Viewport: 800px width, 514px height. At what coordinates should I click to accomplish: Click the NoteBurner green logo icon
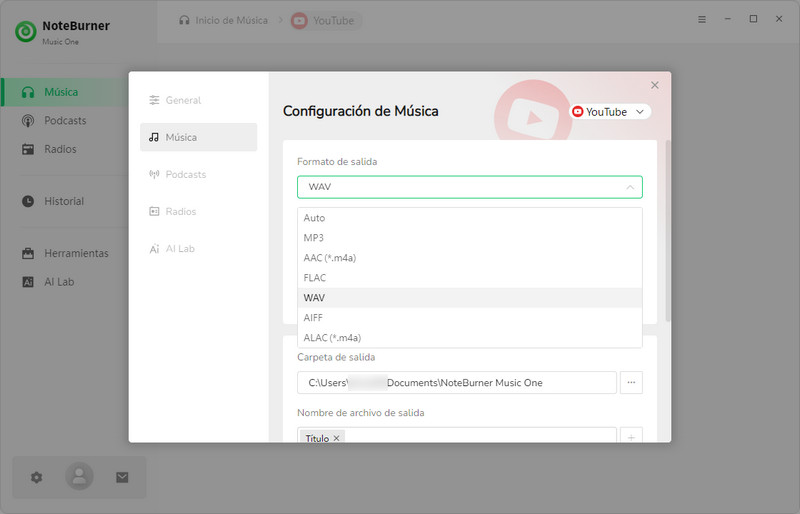pos(26,32)
